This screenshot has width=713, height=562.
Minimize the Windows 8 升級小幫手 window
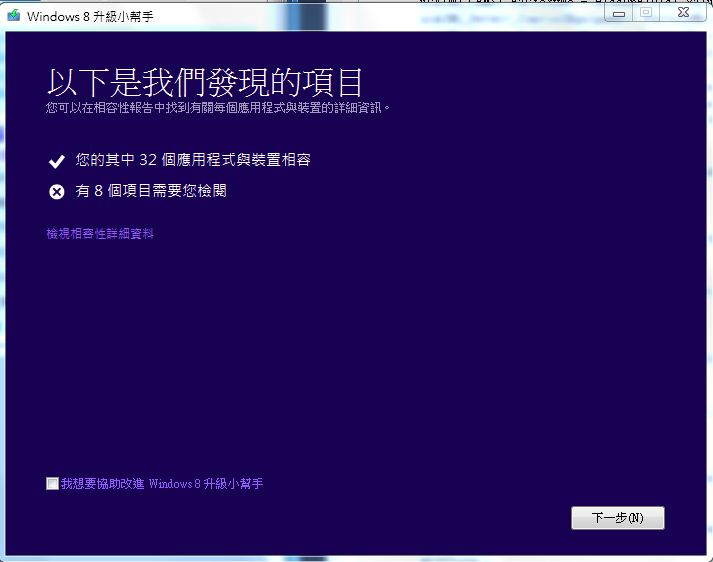click(x=618, y=14)
